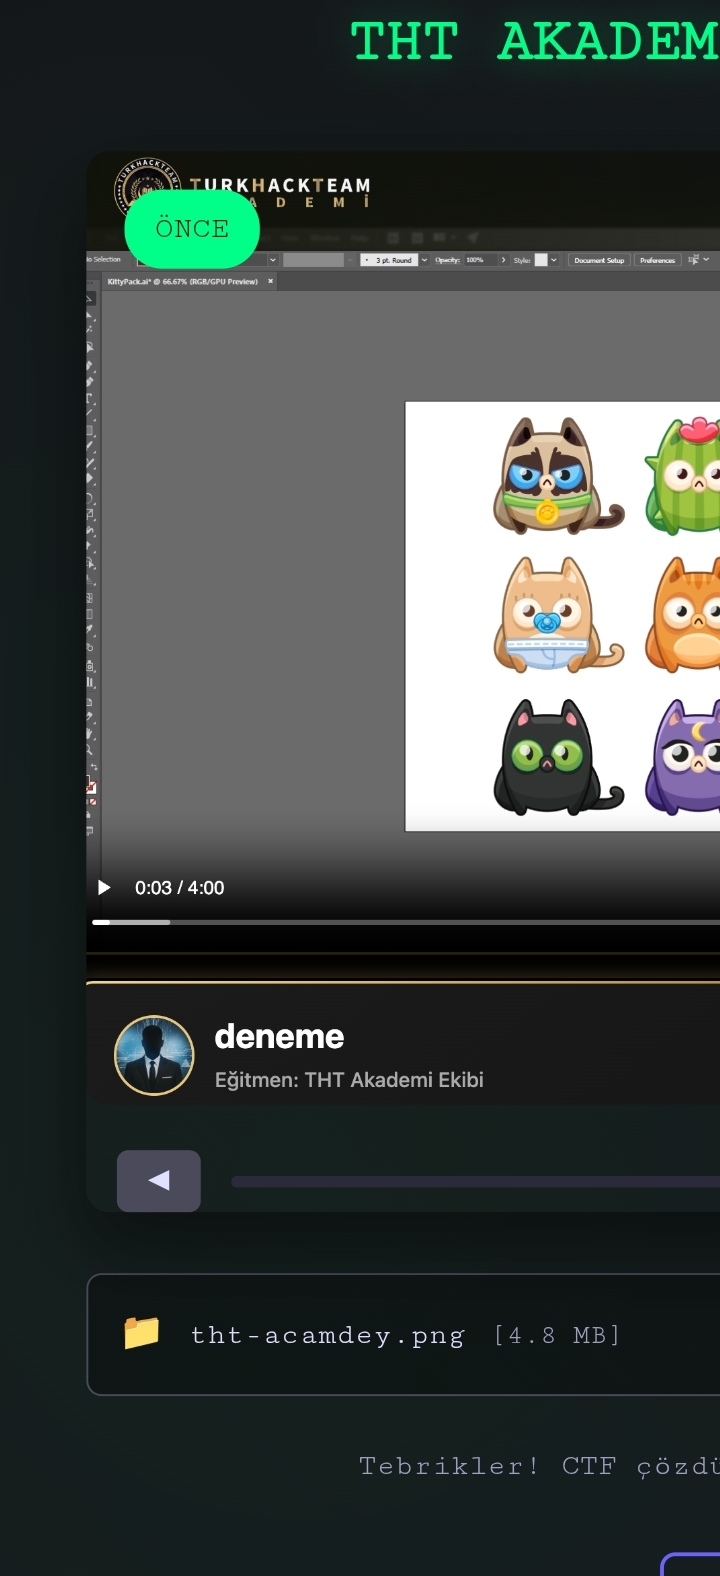
Task: Click the green ÖNCE button
Action: (x=192, y=229)
